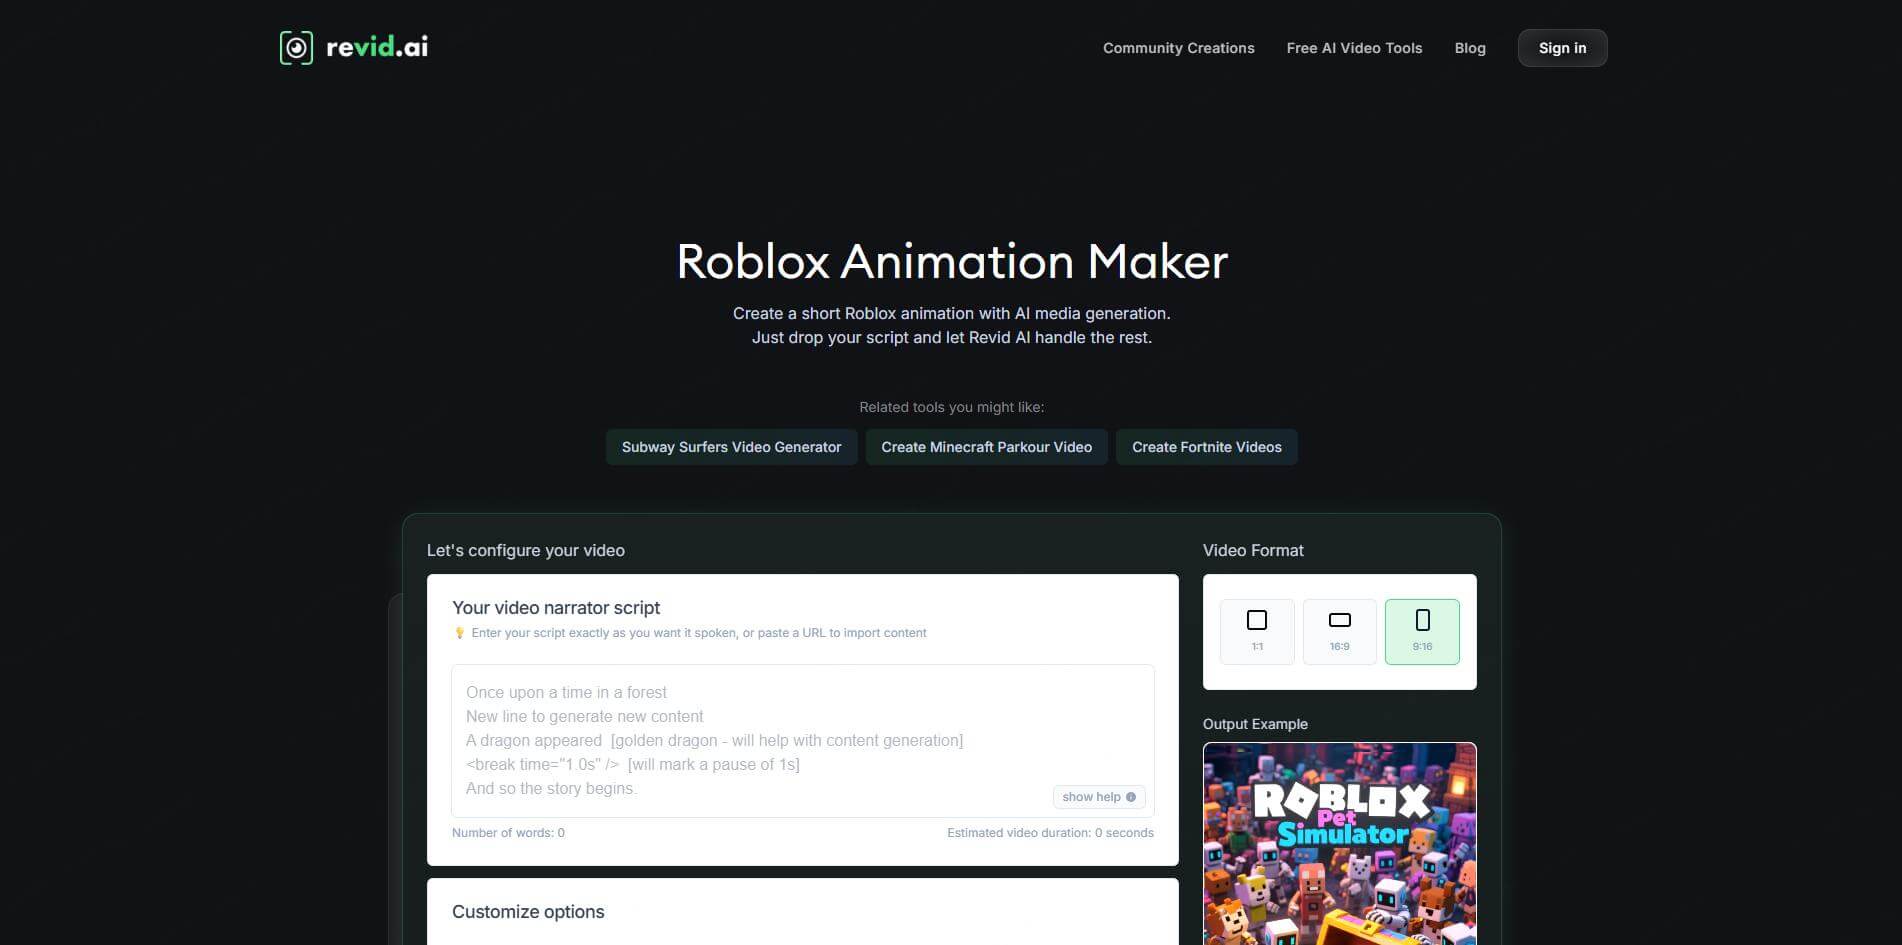The width and height of the screenshot is (1902, 945).
Task: Click the info icon on the show help button
Action: pos(1130,797)
